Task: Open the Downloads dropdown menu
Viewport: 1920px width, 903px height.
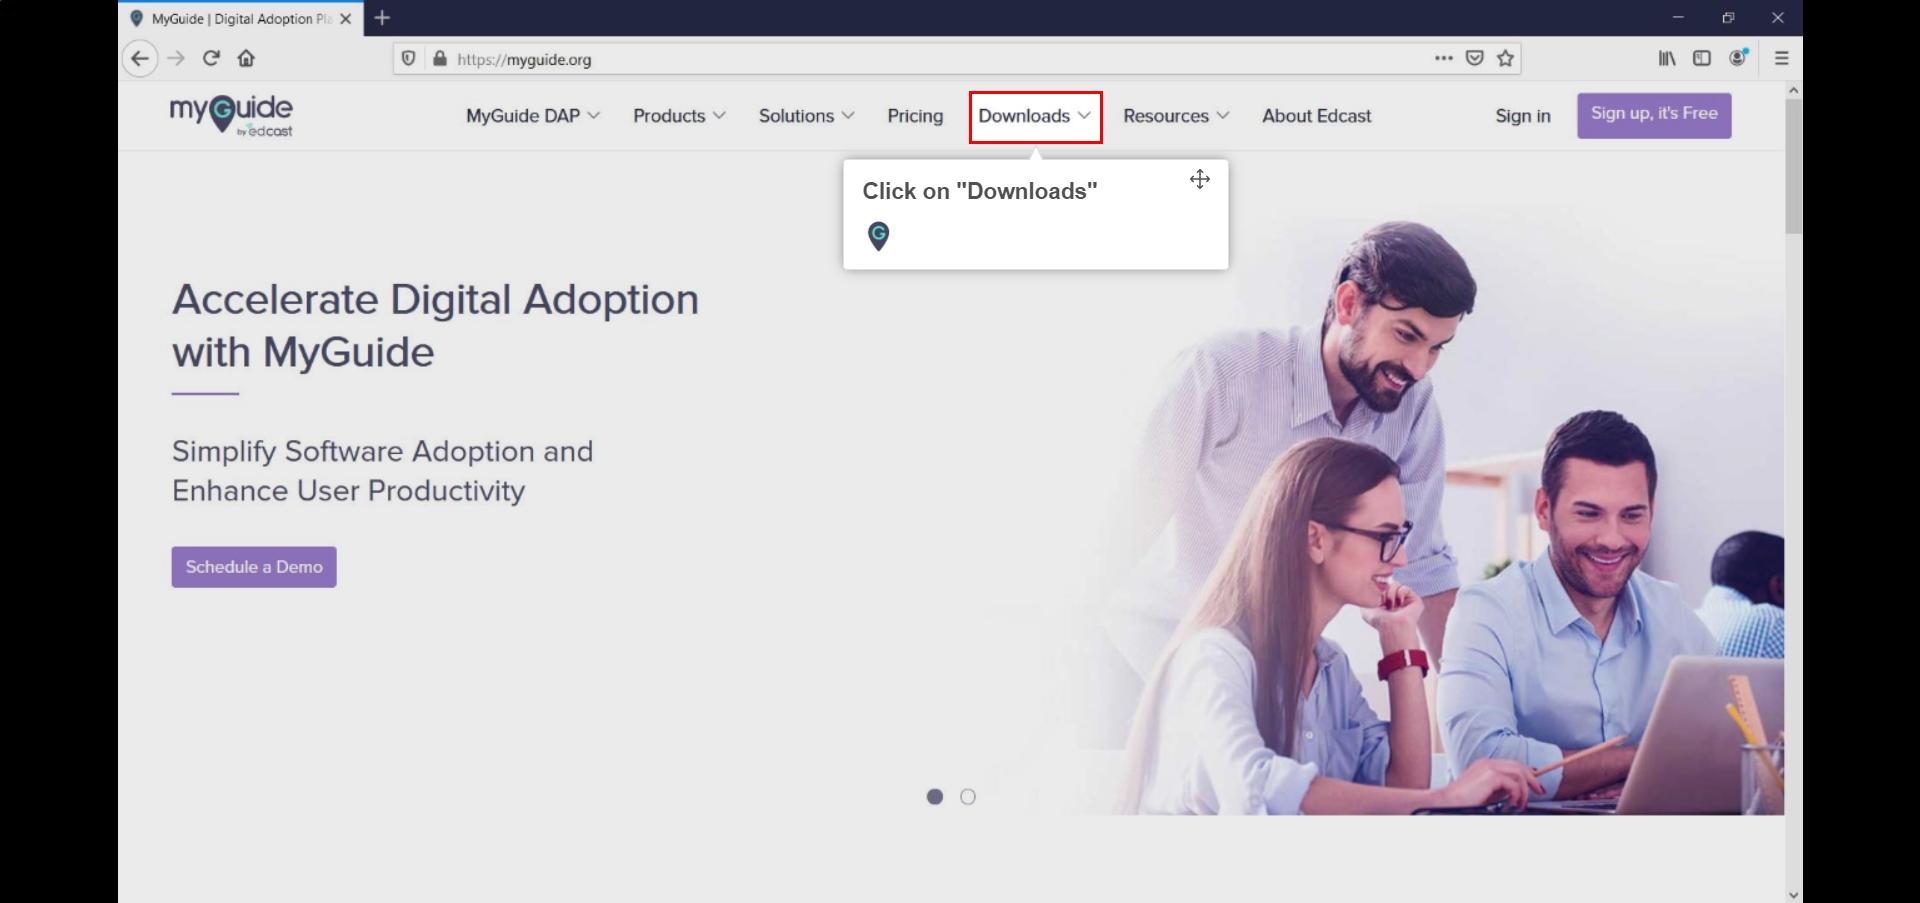Action: tap(1035, 117)
